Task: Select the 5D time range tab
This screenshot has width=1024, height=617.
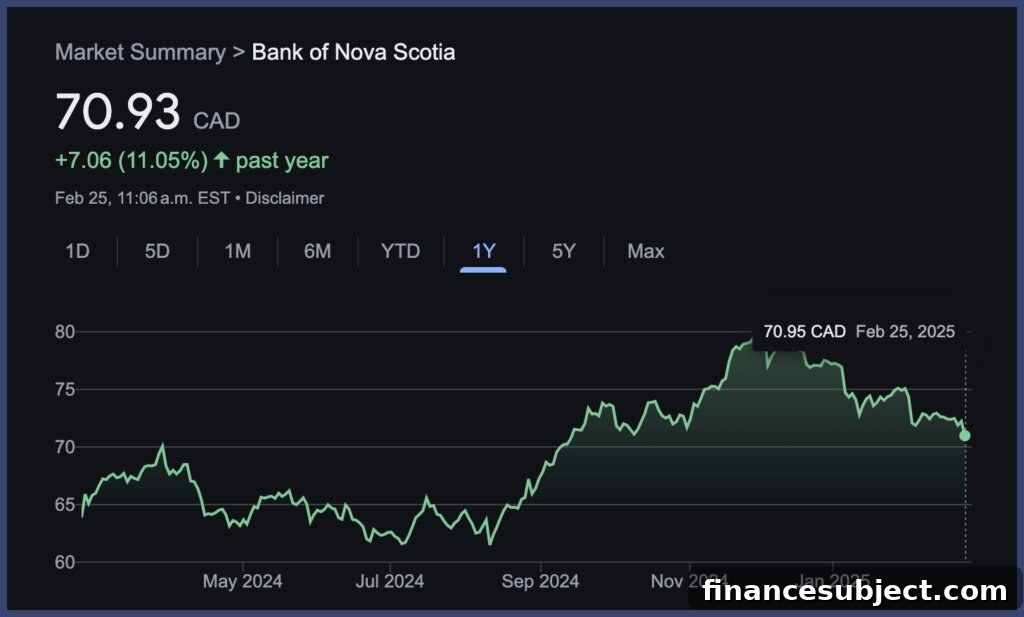Action: coord(157,251)
